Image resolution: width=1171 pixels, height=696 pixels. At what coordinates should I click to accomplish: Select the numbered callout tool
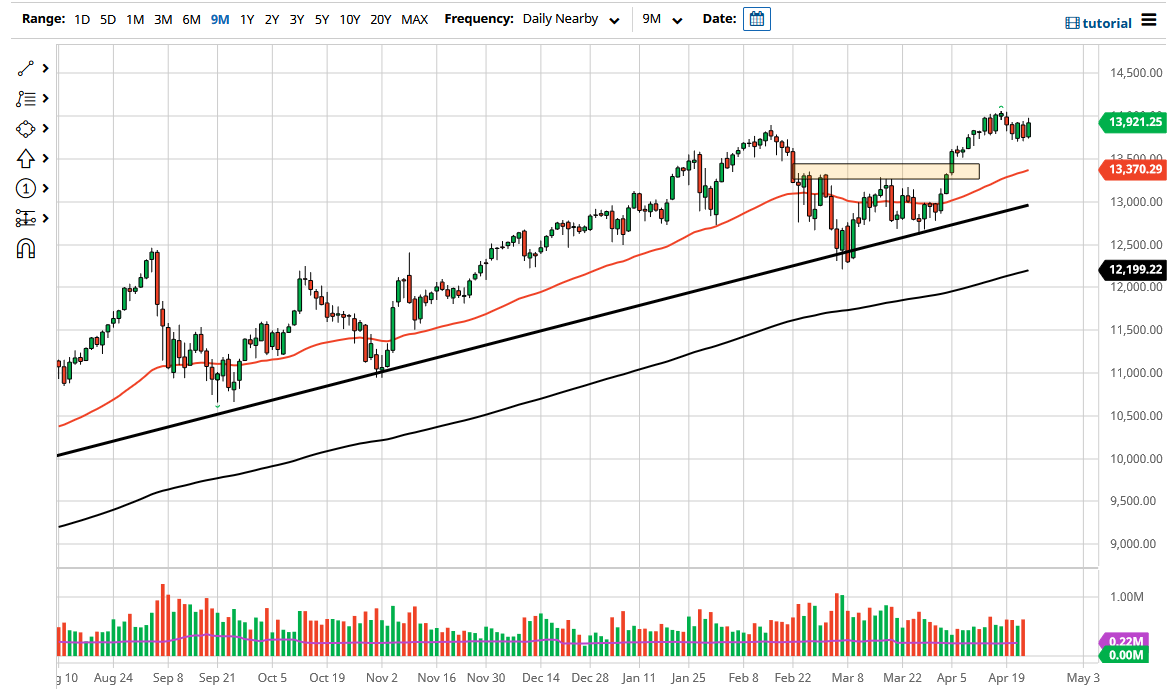(27, 188)
